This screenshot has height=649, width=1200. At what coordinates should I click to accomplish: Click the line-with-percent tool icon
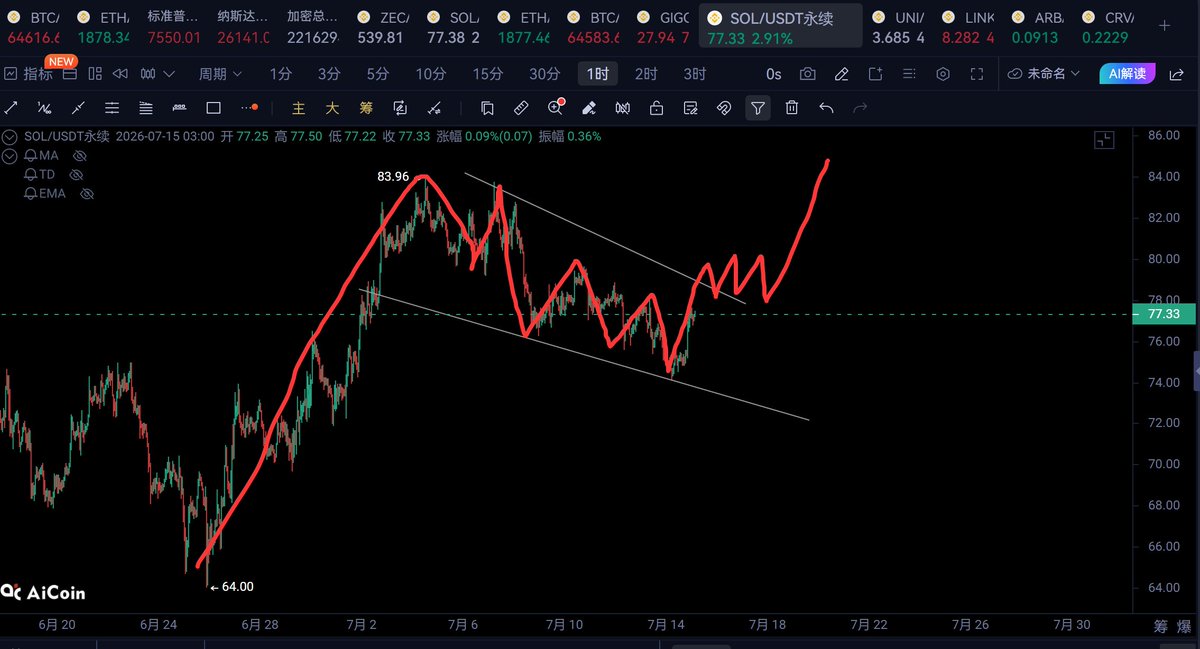tap(434, 108)
